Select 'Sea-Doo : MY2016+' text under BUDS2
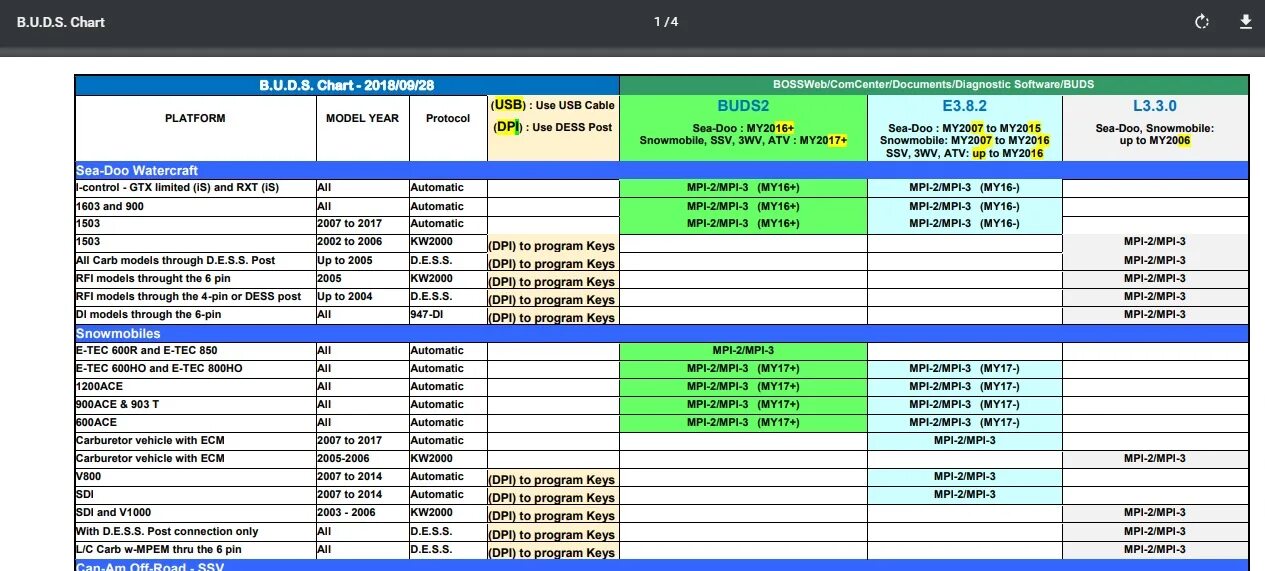 pos(743,129)
